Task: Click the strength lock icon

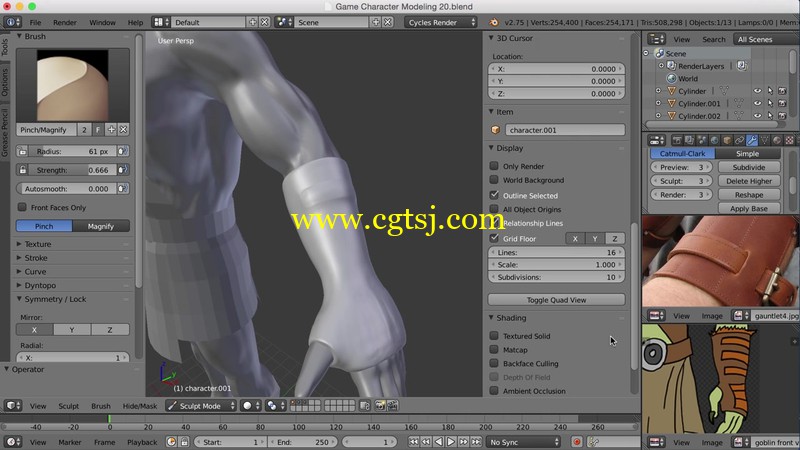Action: click(22, 170)
